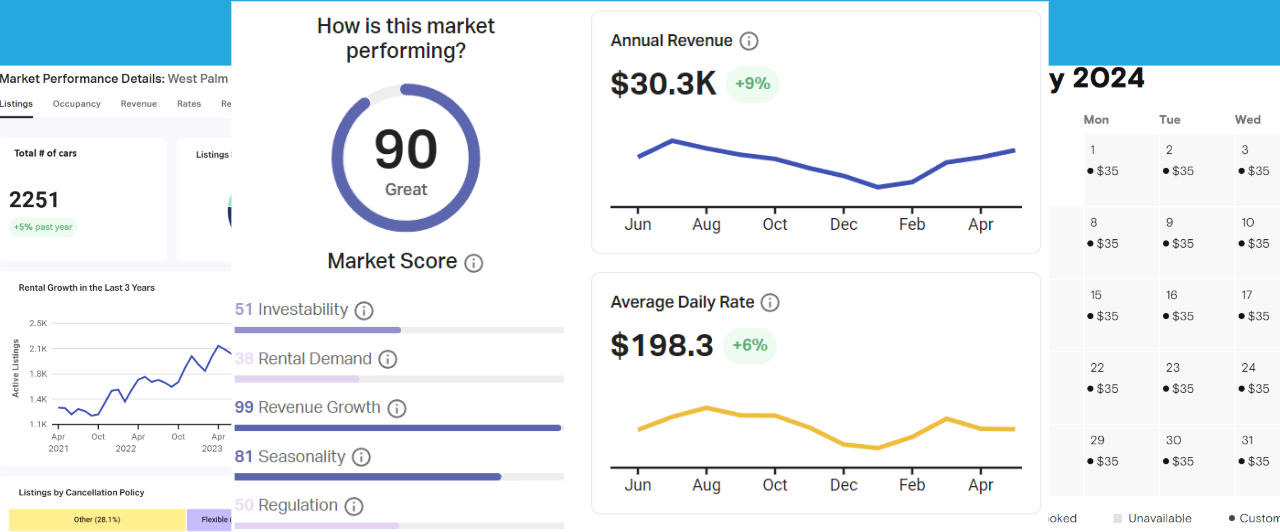Click the +5% past year badge
This screenshot has width=1280, height=532.
coord(43,227)
